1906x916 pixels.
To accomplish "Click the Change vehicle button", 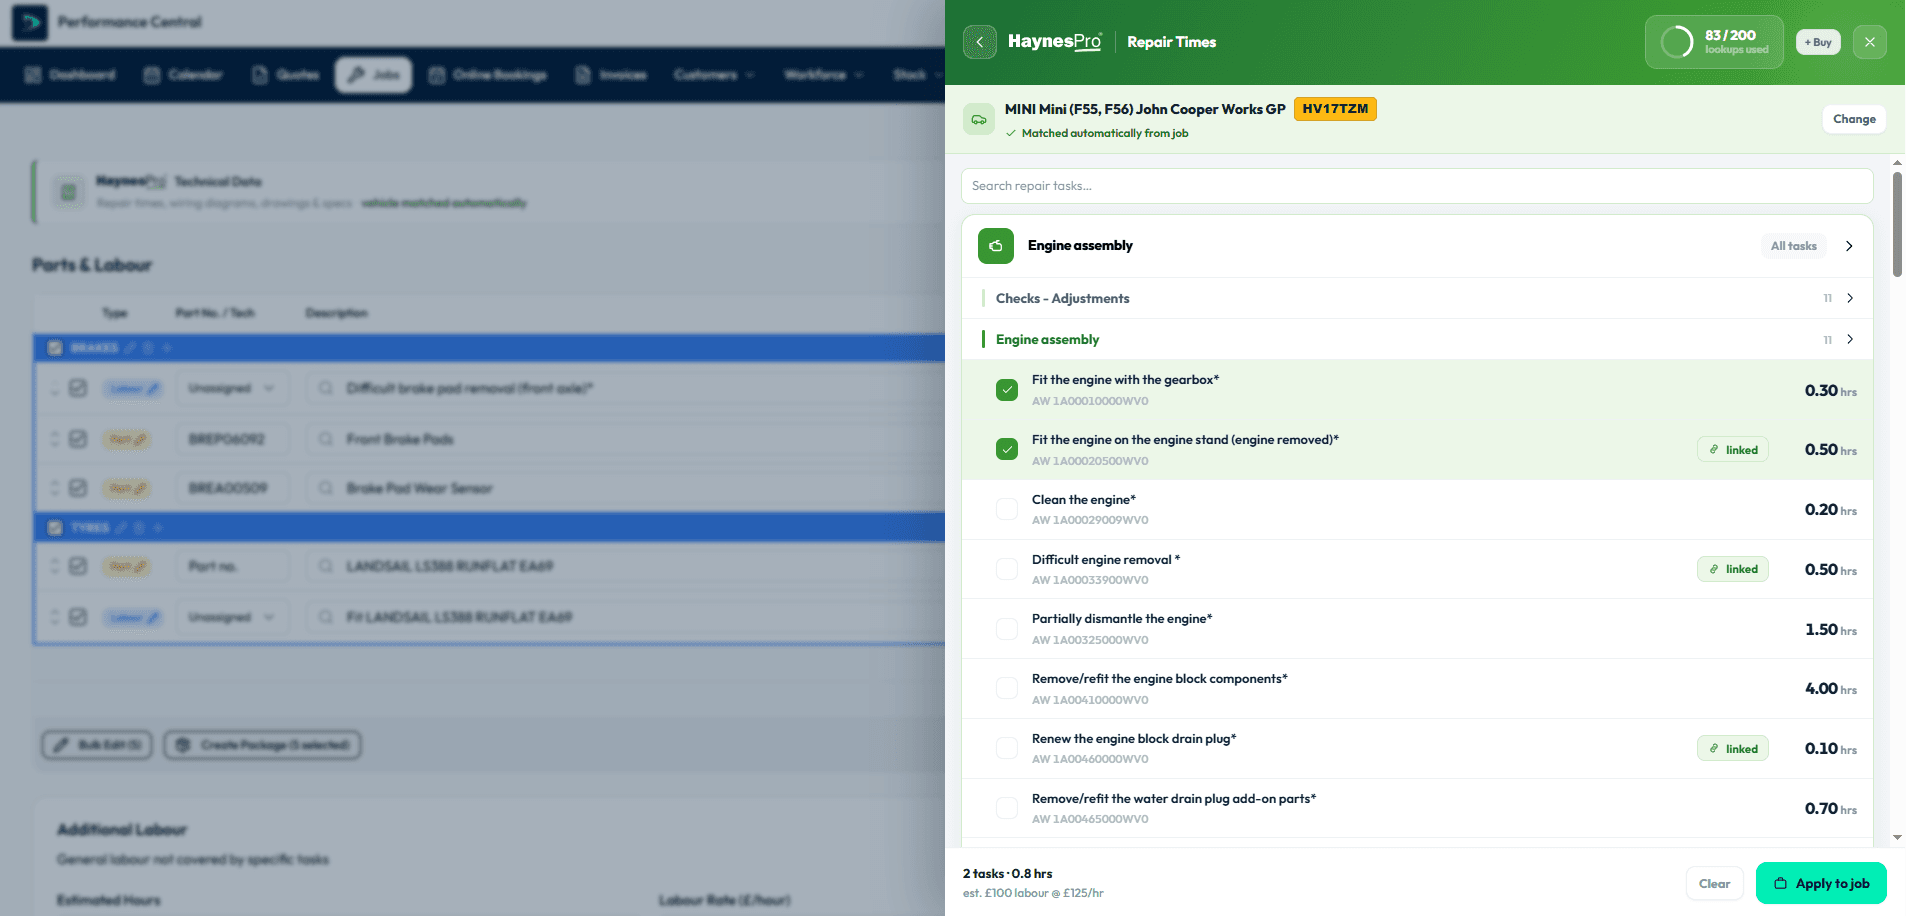I will pyautogui.click(x=1854, y=119).
